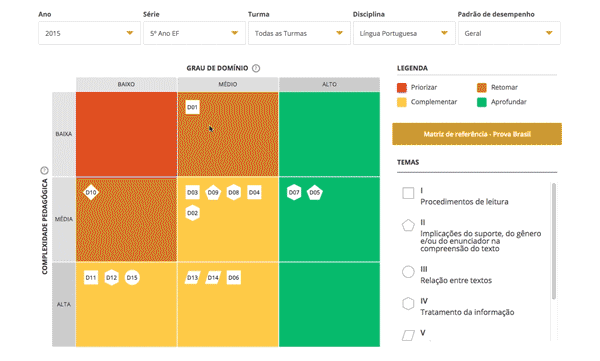Click the ALTO column header
Viewport: 600px width, 361px height.
329,84
